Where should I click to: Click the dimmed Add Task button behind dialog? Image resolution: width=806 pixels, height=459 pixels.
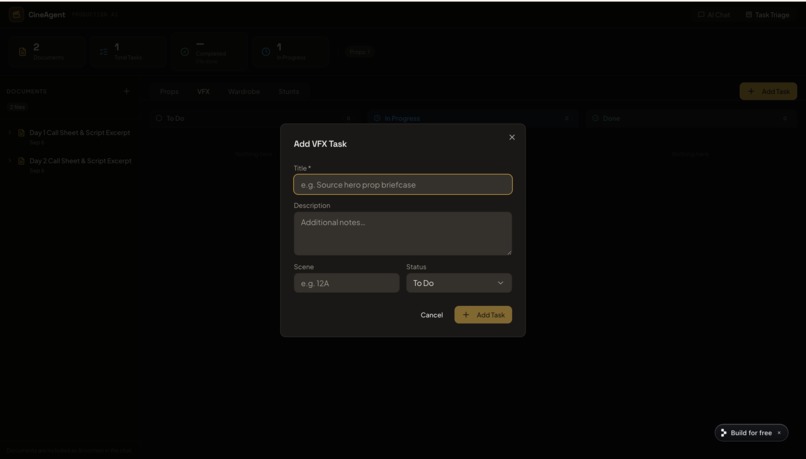click(768, 91)
